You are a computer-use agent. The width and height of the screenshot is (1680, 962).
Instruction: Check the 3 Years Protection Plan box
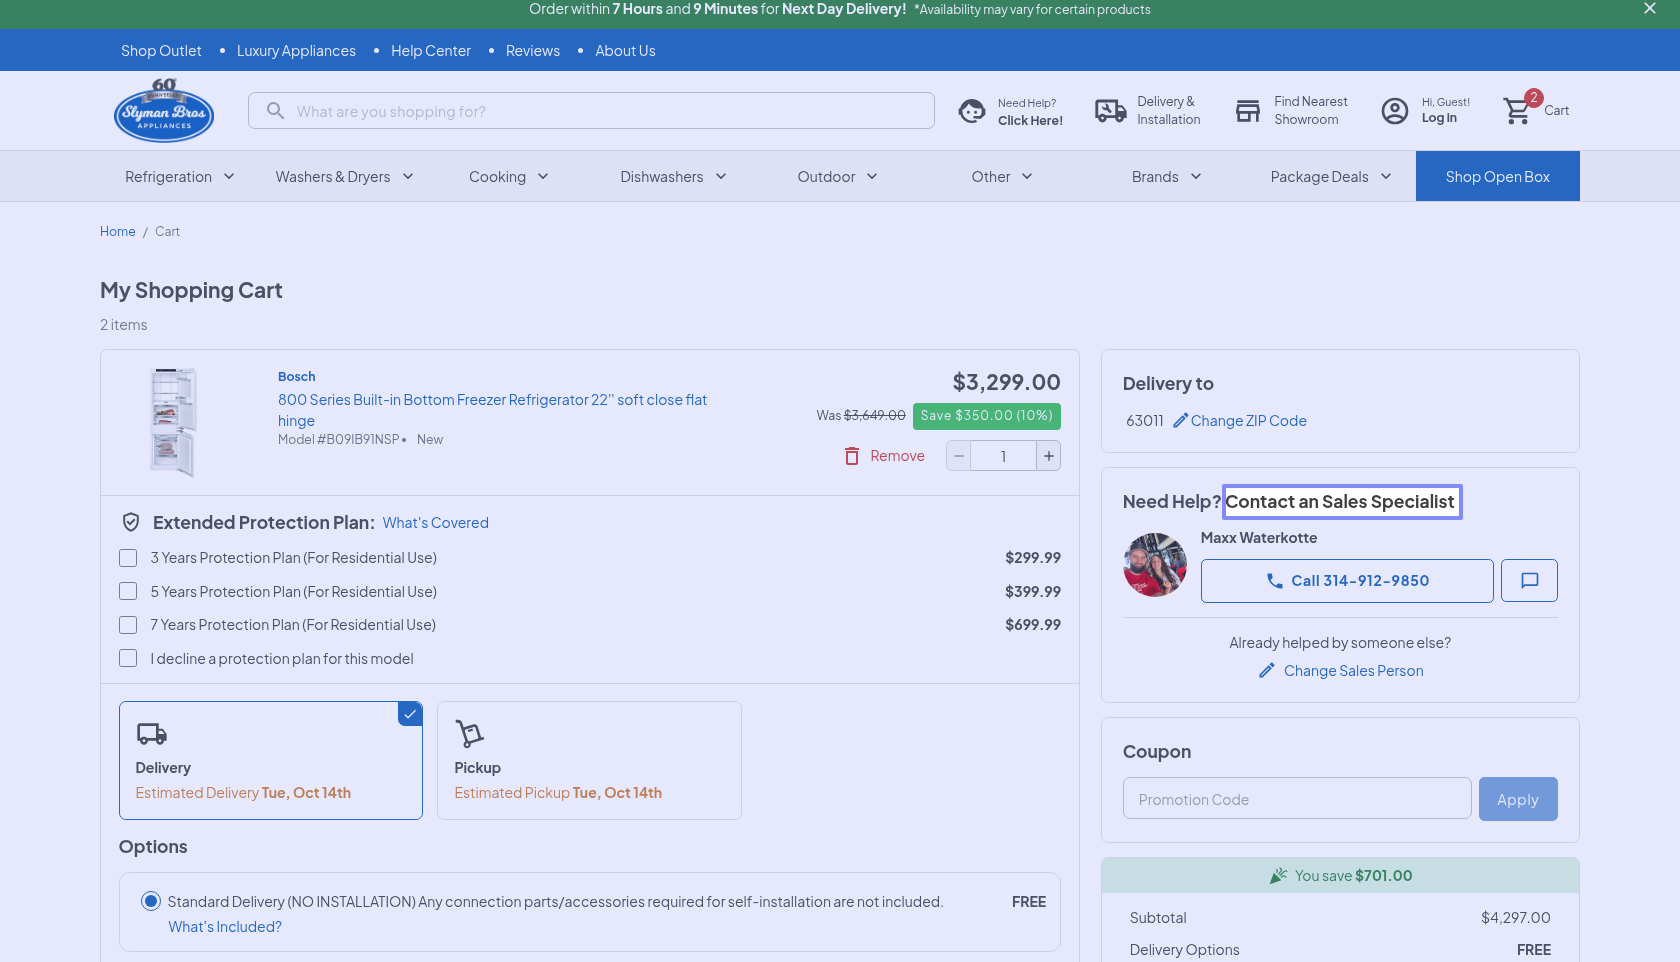128,558
